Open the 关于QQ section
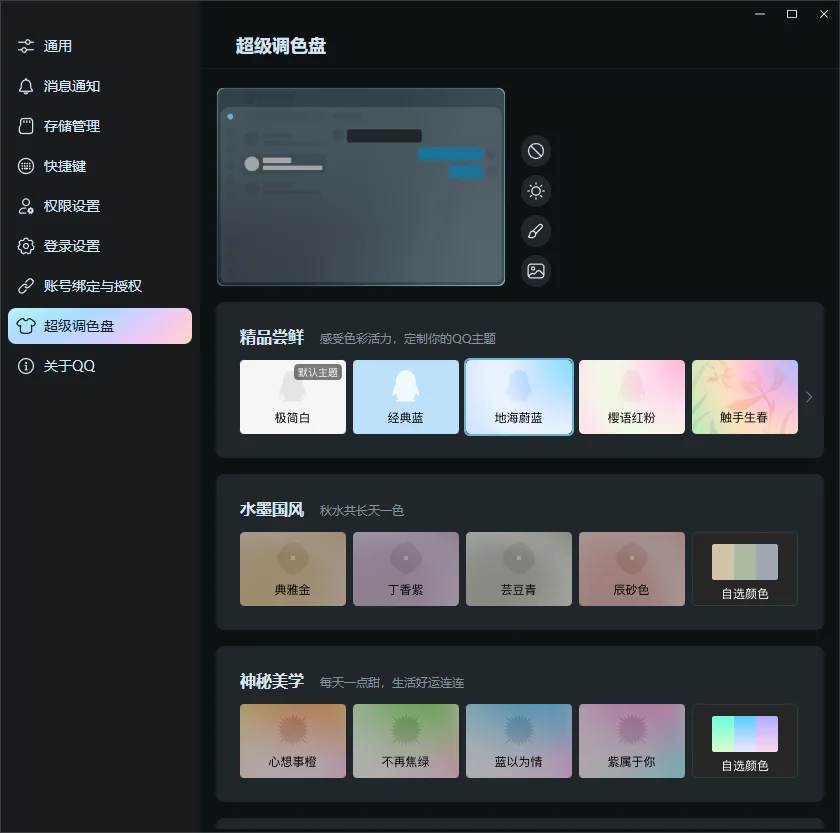This screenshot has height=833, width=840. [x=100, y=366]
